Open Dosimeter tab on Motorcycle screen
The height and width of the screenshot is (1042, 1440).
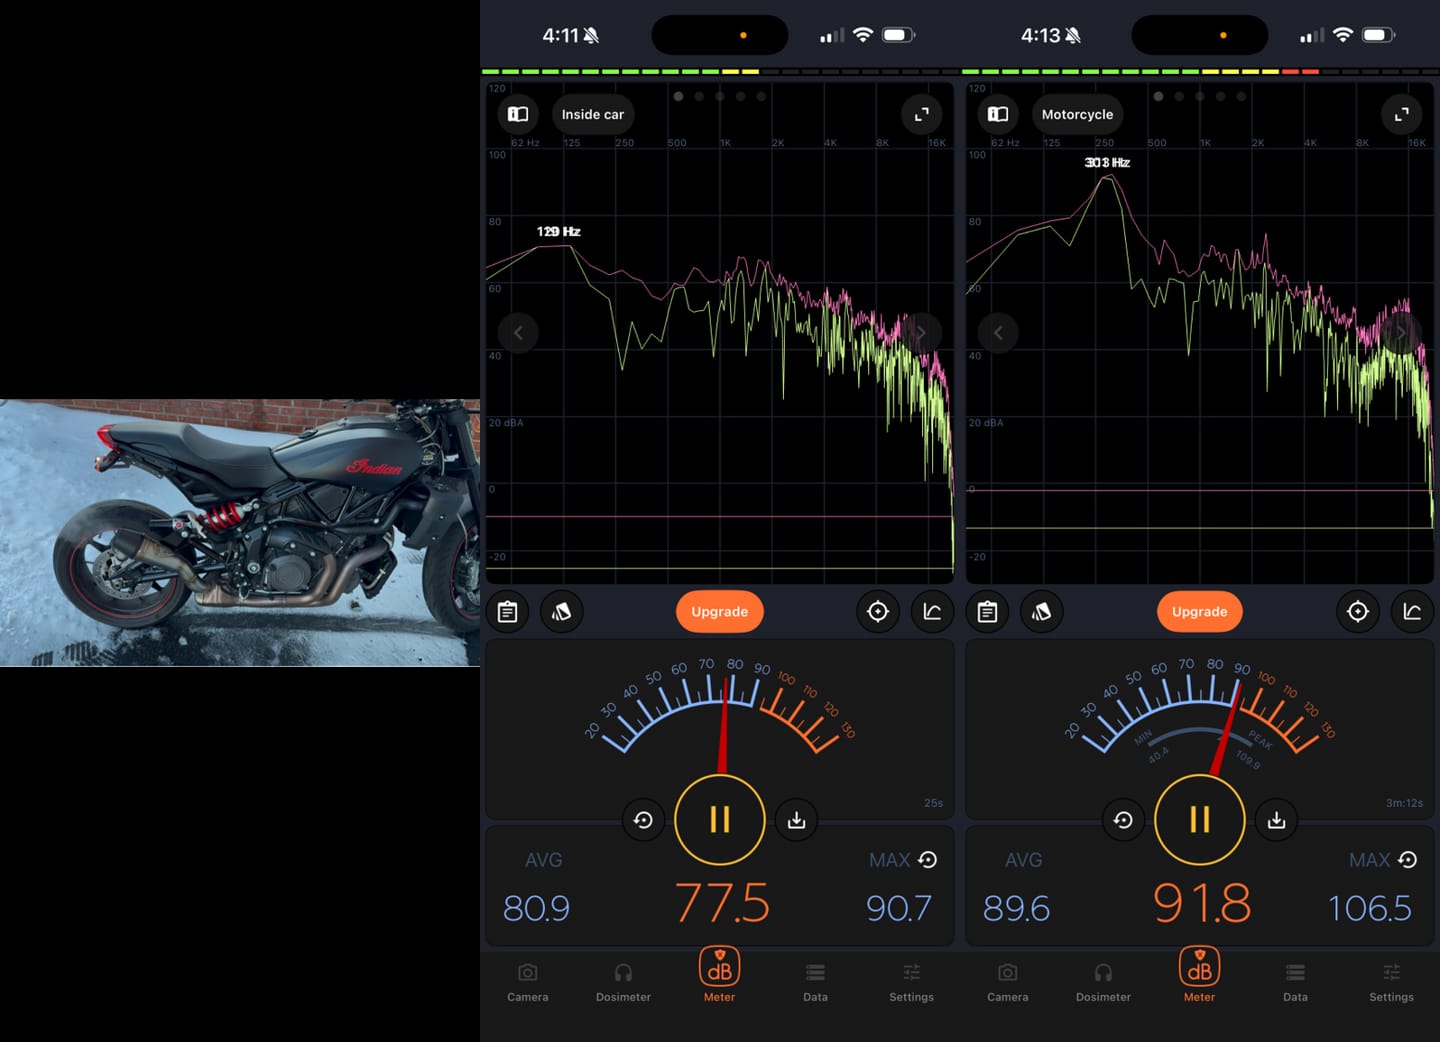pyautogui.click(x=1103, y=982)
